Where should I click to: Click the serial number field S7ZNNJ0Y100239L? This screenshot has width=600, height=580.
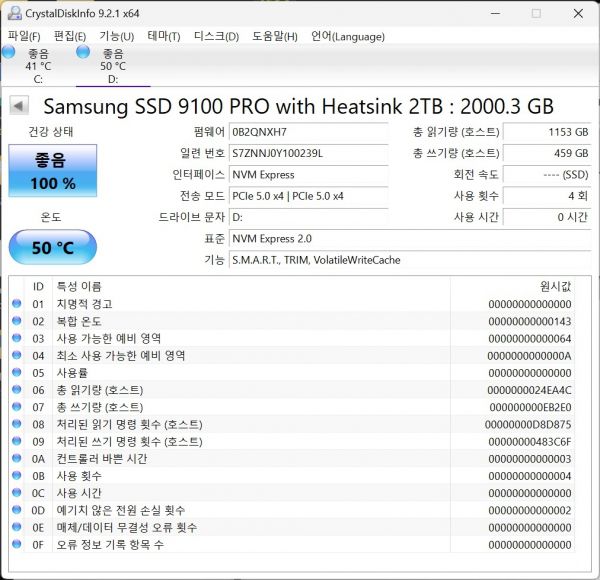pos(308,153)
